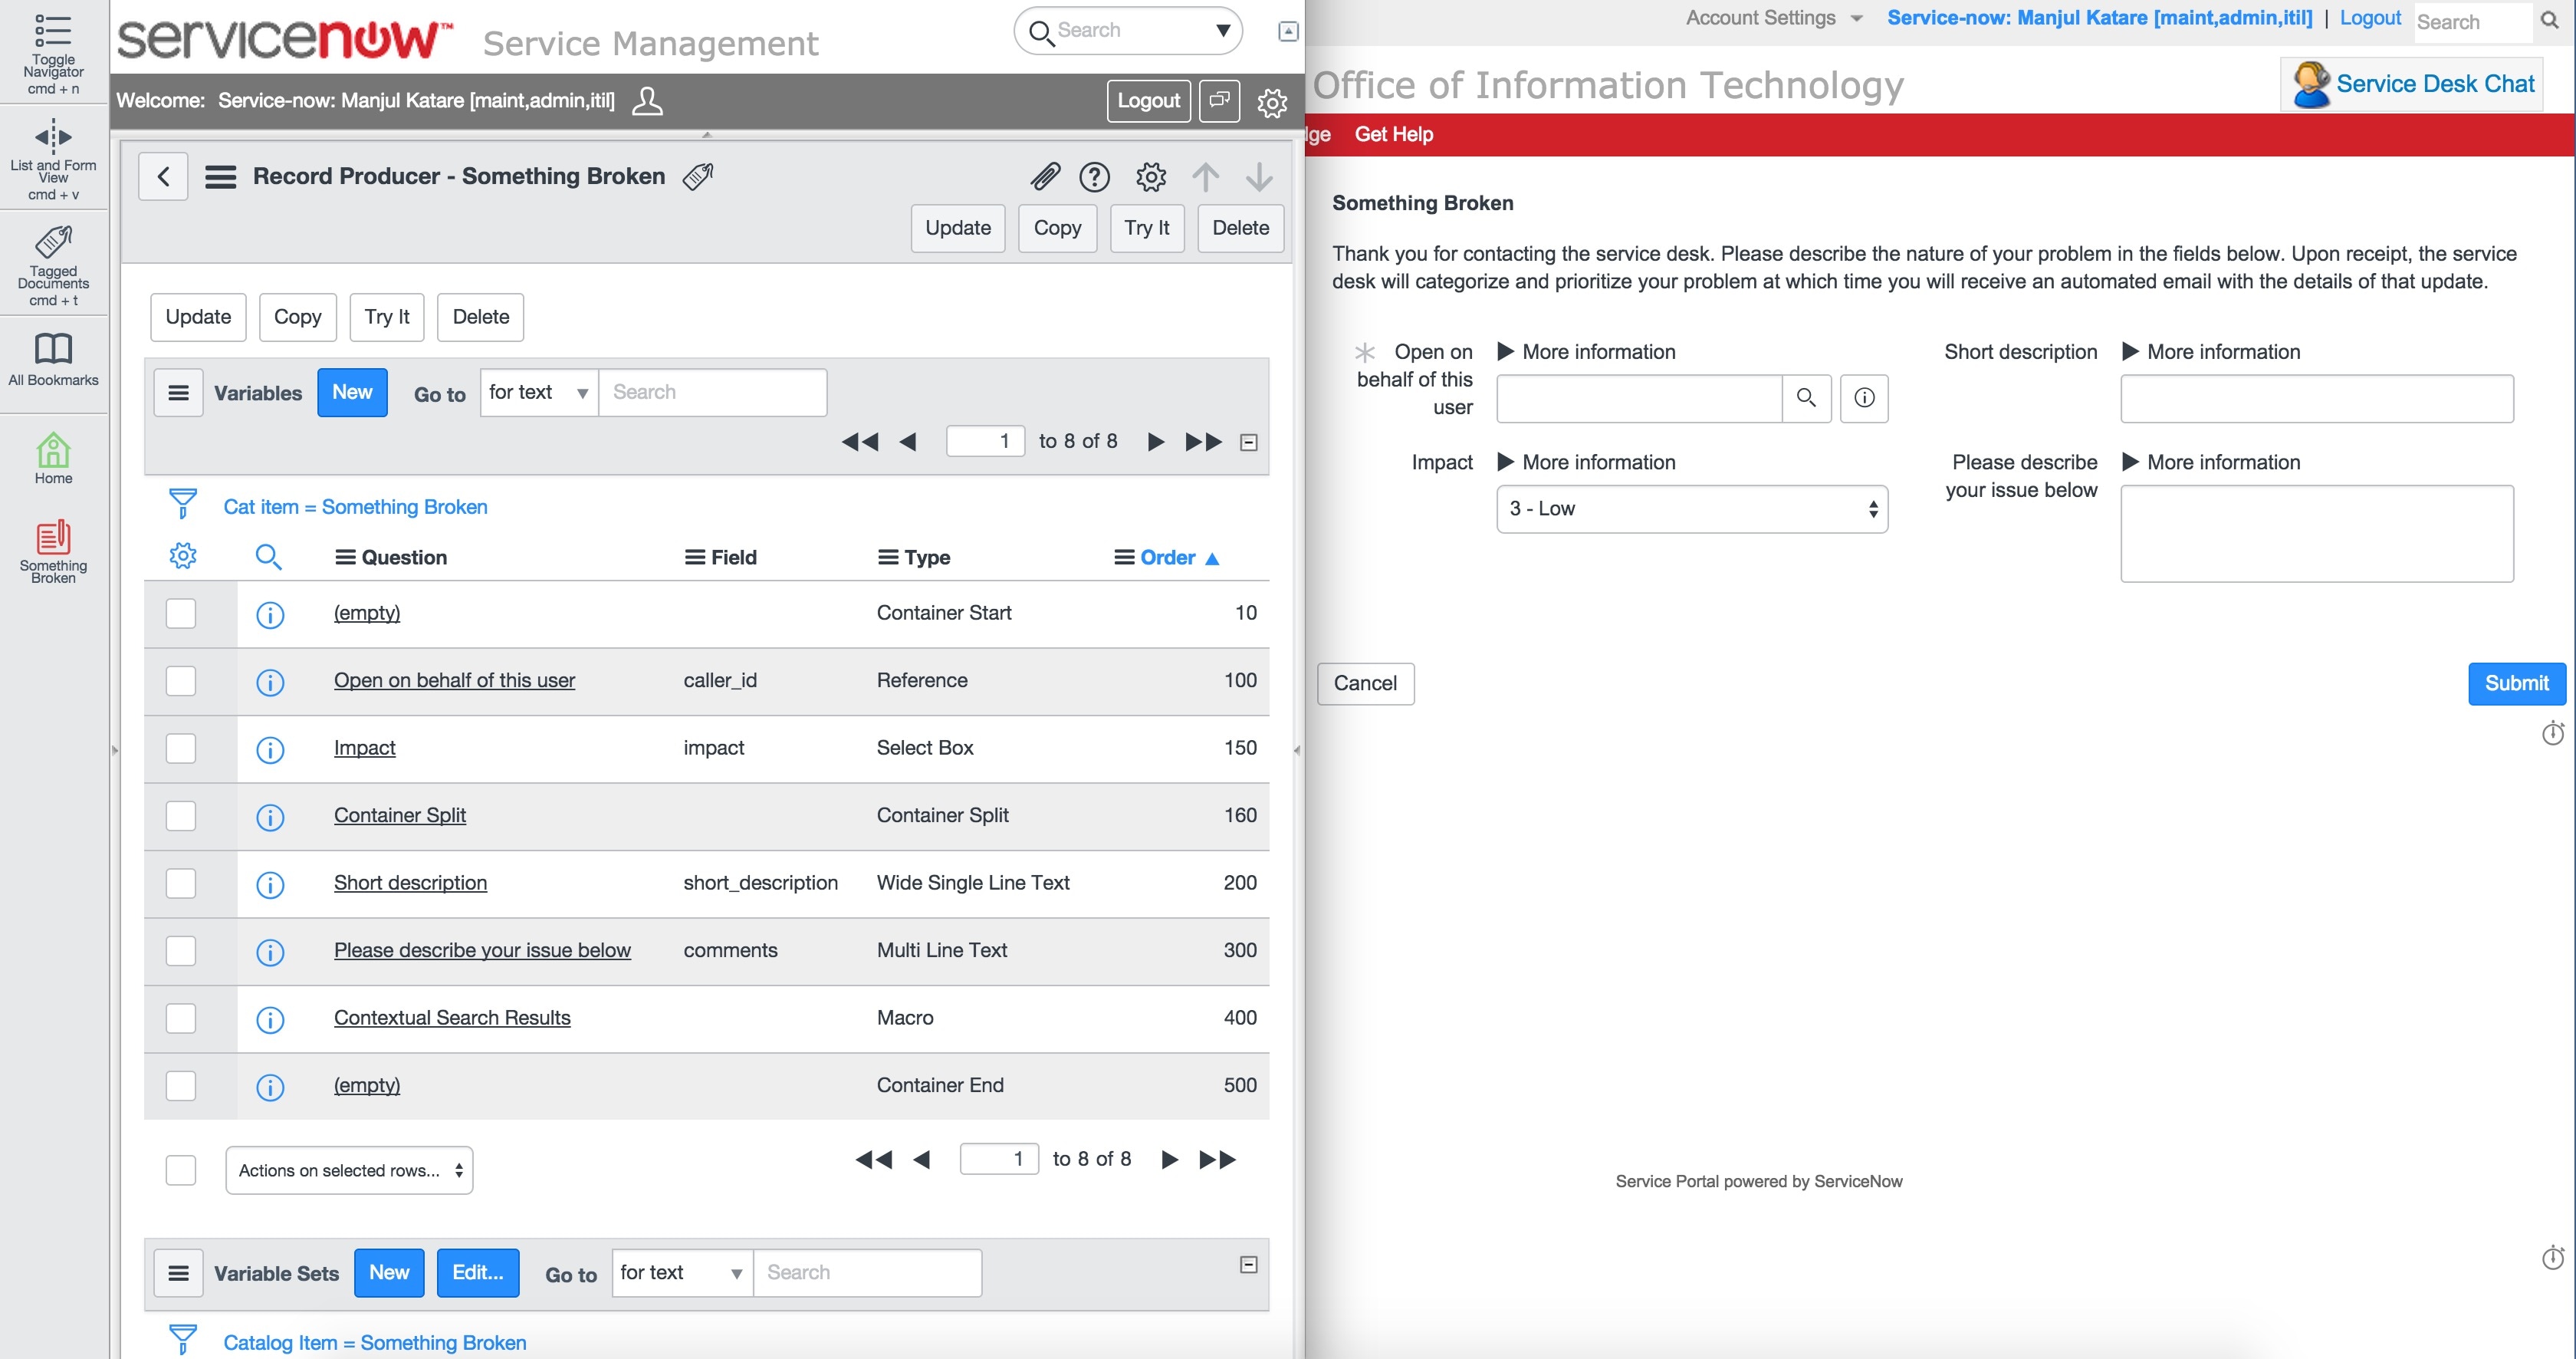This screenshot has height=1359, width=2576.
Task: Open the Get Help menu item
Action: 1393,134
